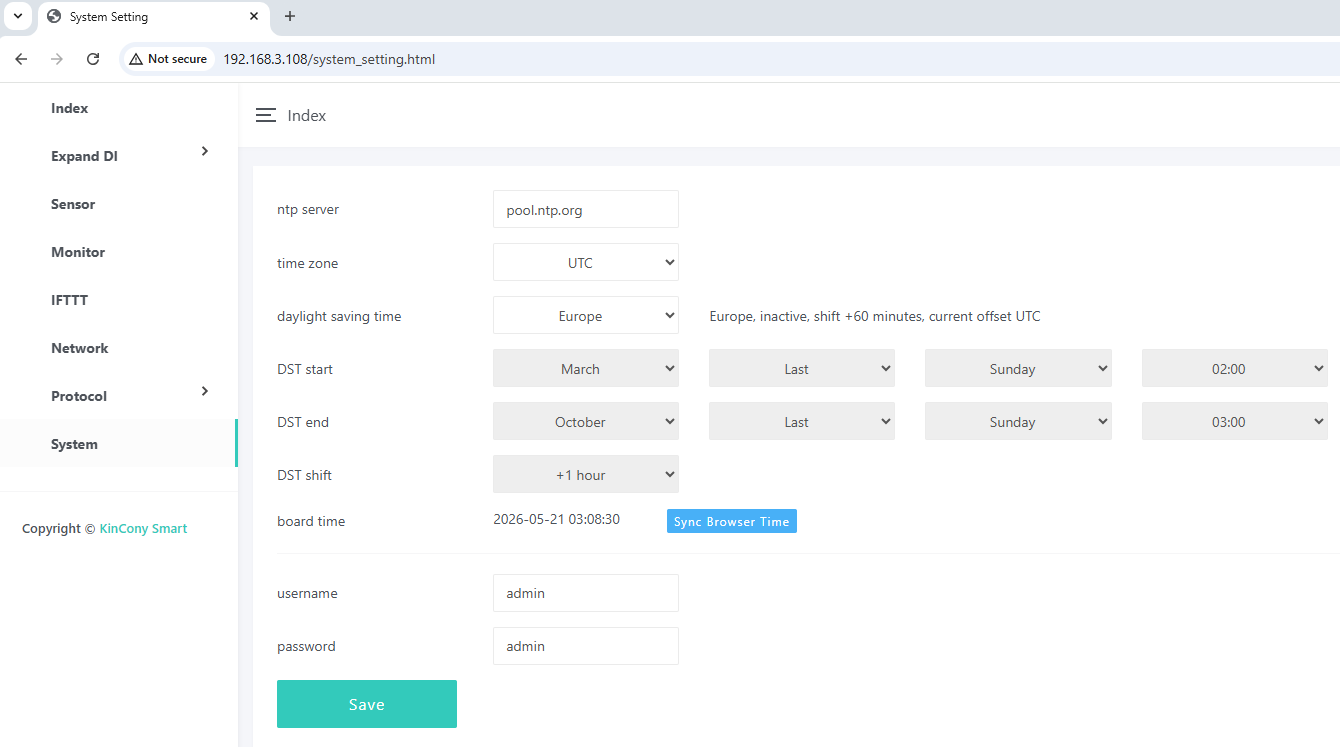Click the 'ntp server' label
Image resolution: width=1340 pixels, height=747 pixels.
[x=308, y=209]
